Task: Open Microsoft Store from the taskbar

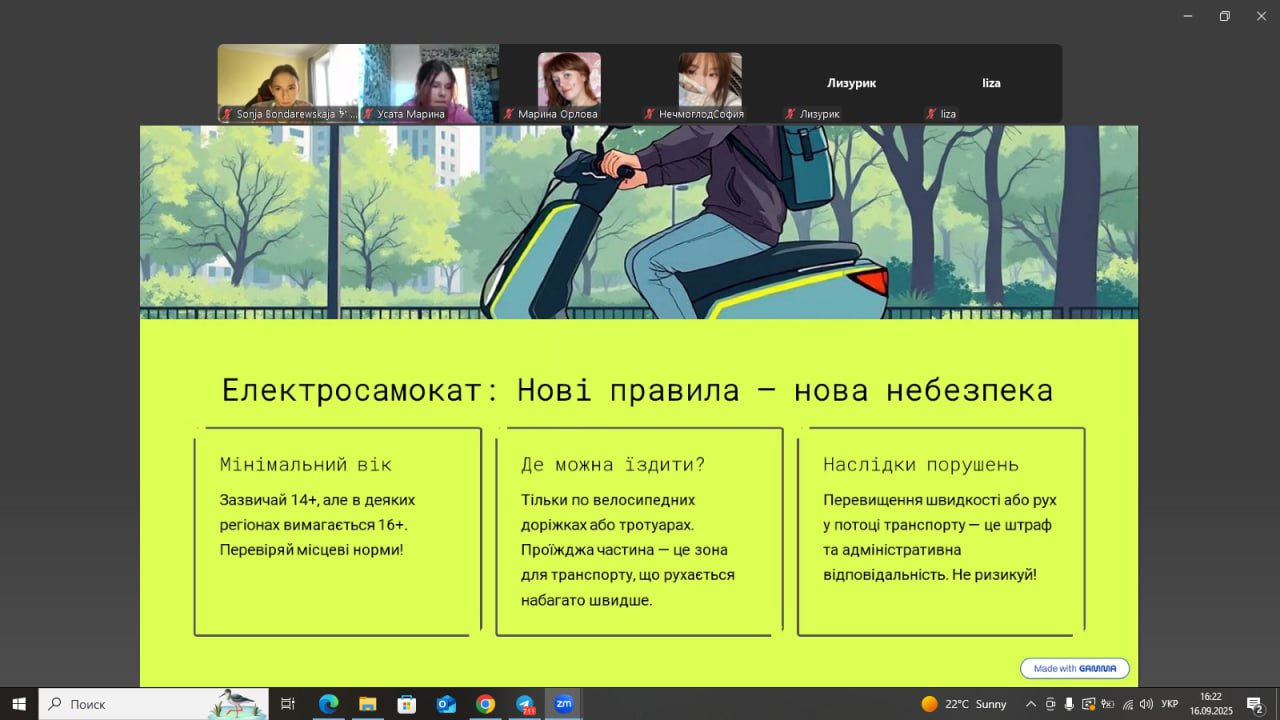Action: click(x=407, y=704)
